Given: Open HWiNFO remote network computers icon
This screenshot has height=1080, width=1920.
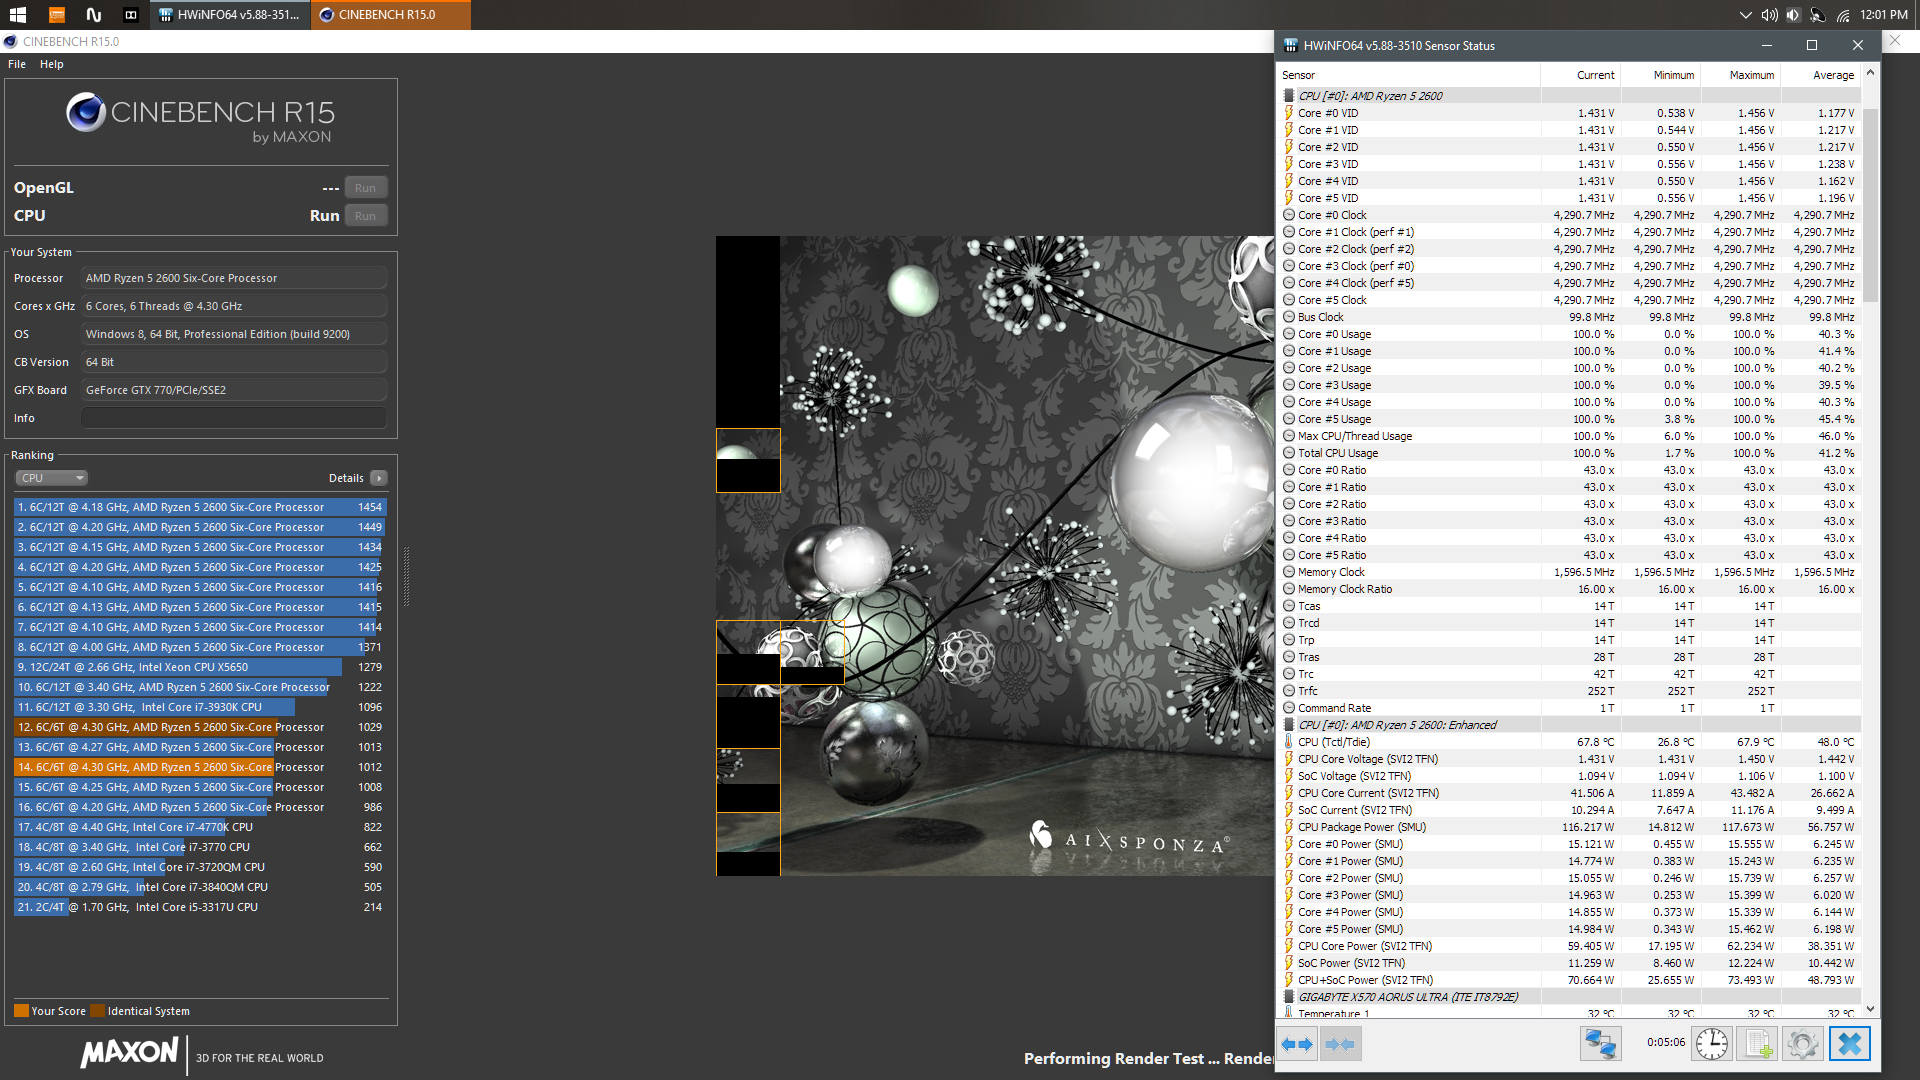Looking at the screenshot, I should click(x=1600, y=1044).
